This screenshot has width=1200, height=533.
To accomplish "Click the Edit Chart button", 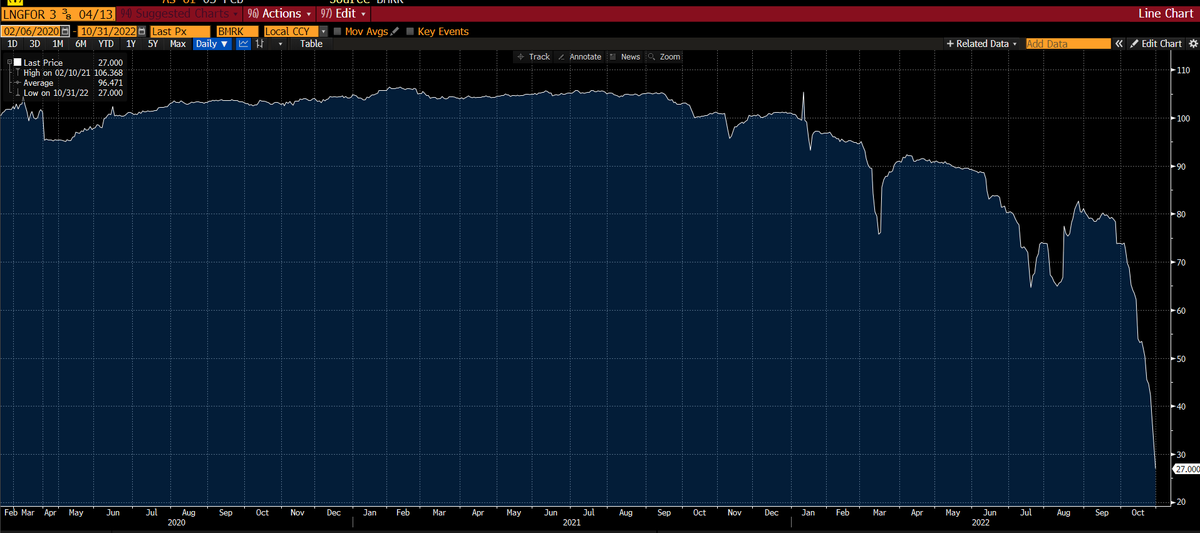I will tap(1156, 44).
